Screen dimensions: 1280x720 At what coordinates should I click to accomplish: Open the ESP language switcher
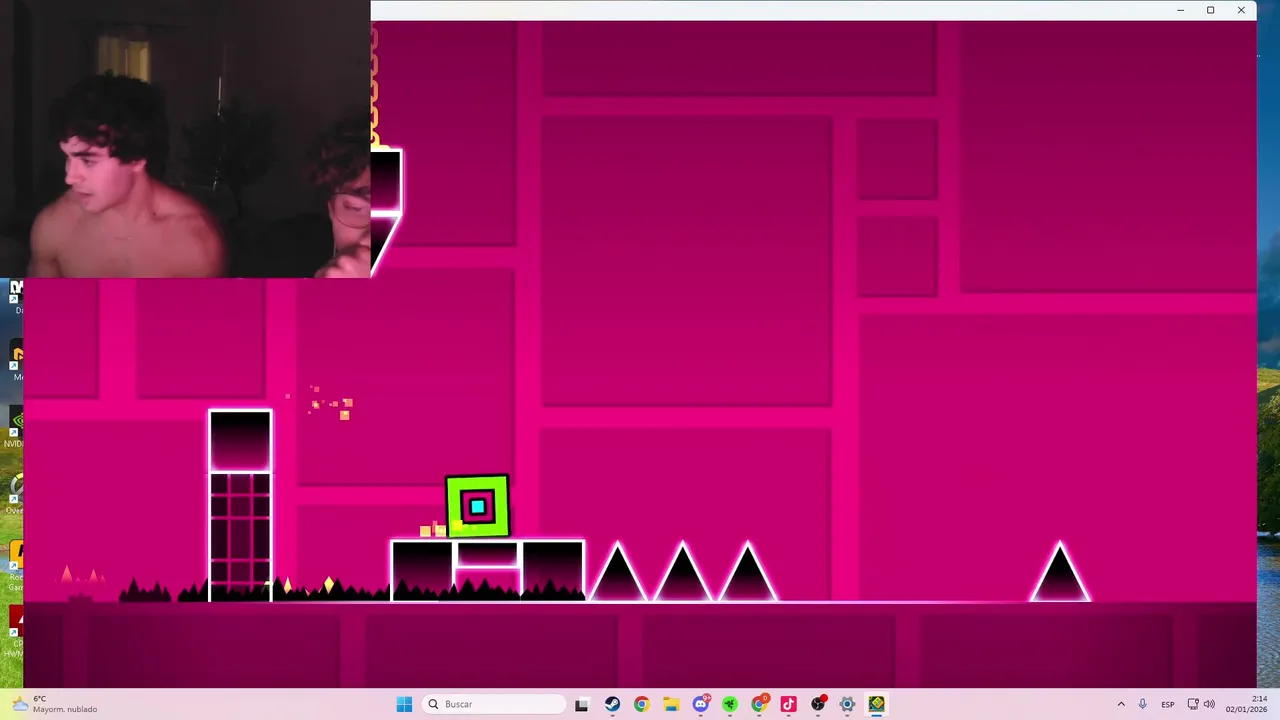(1168, 704)
